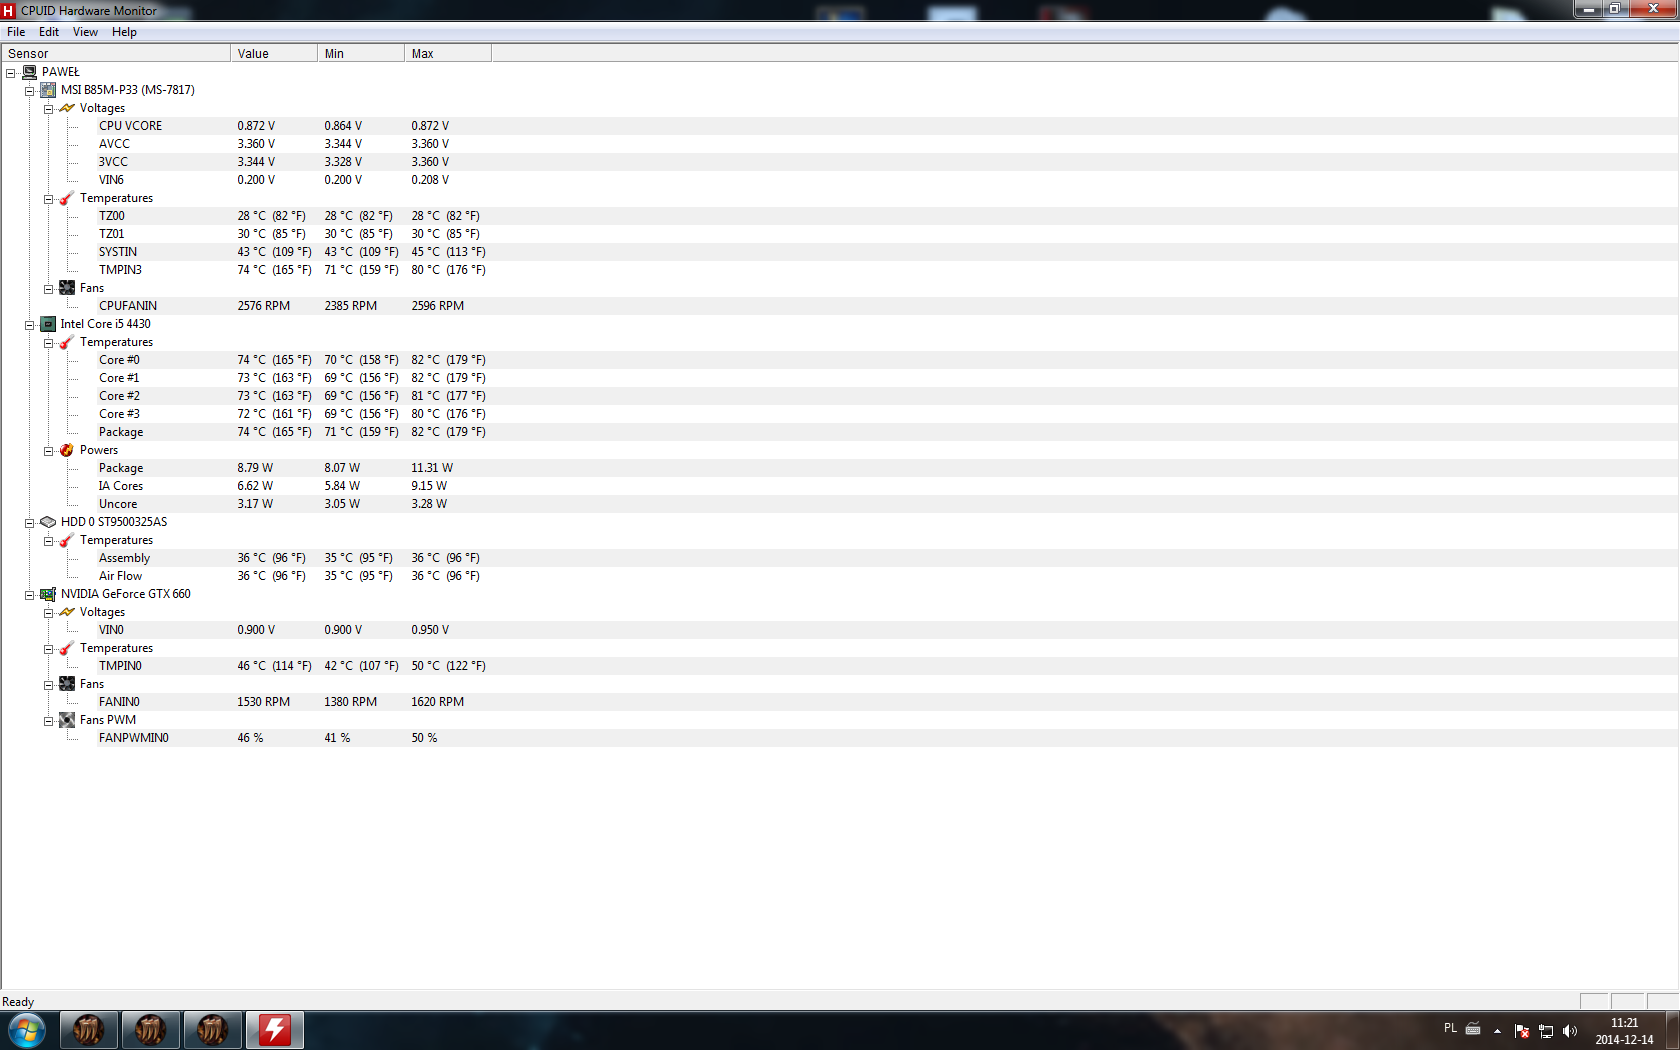
Task: Click the Voltages icon under MSI B85M-P33
Action: (x=67, y=108)
